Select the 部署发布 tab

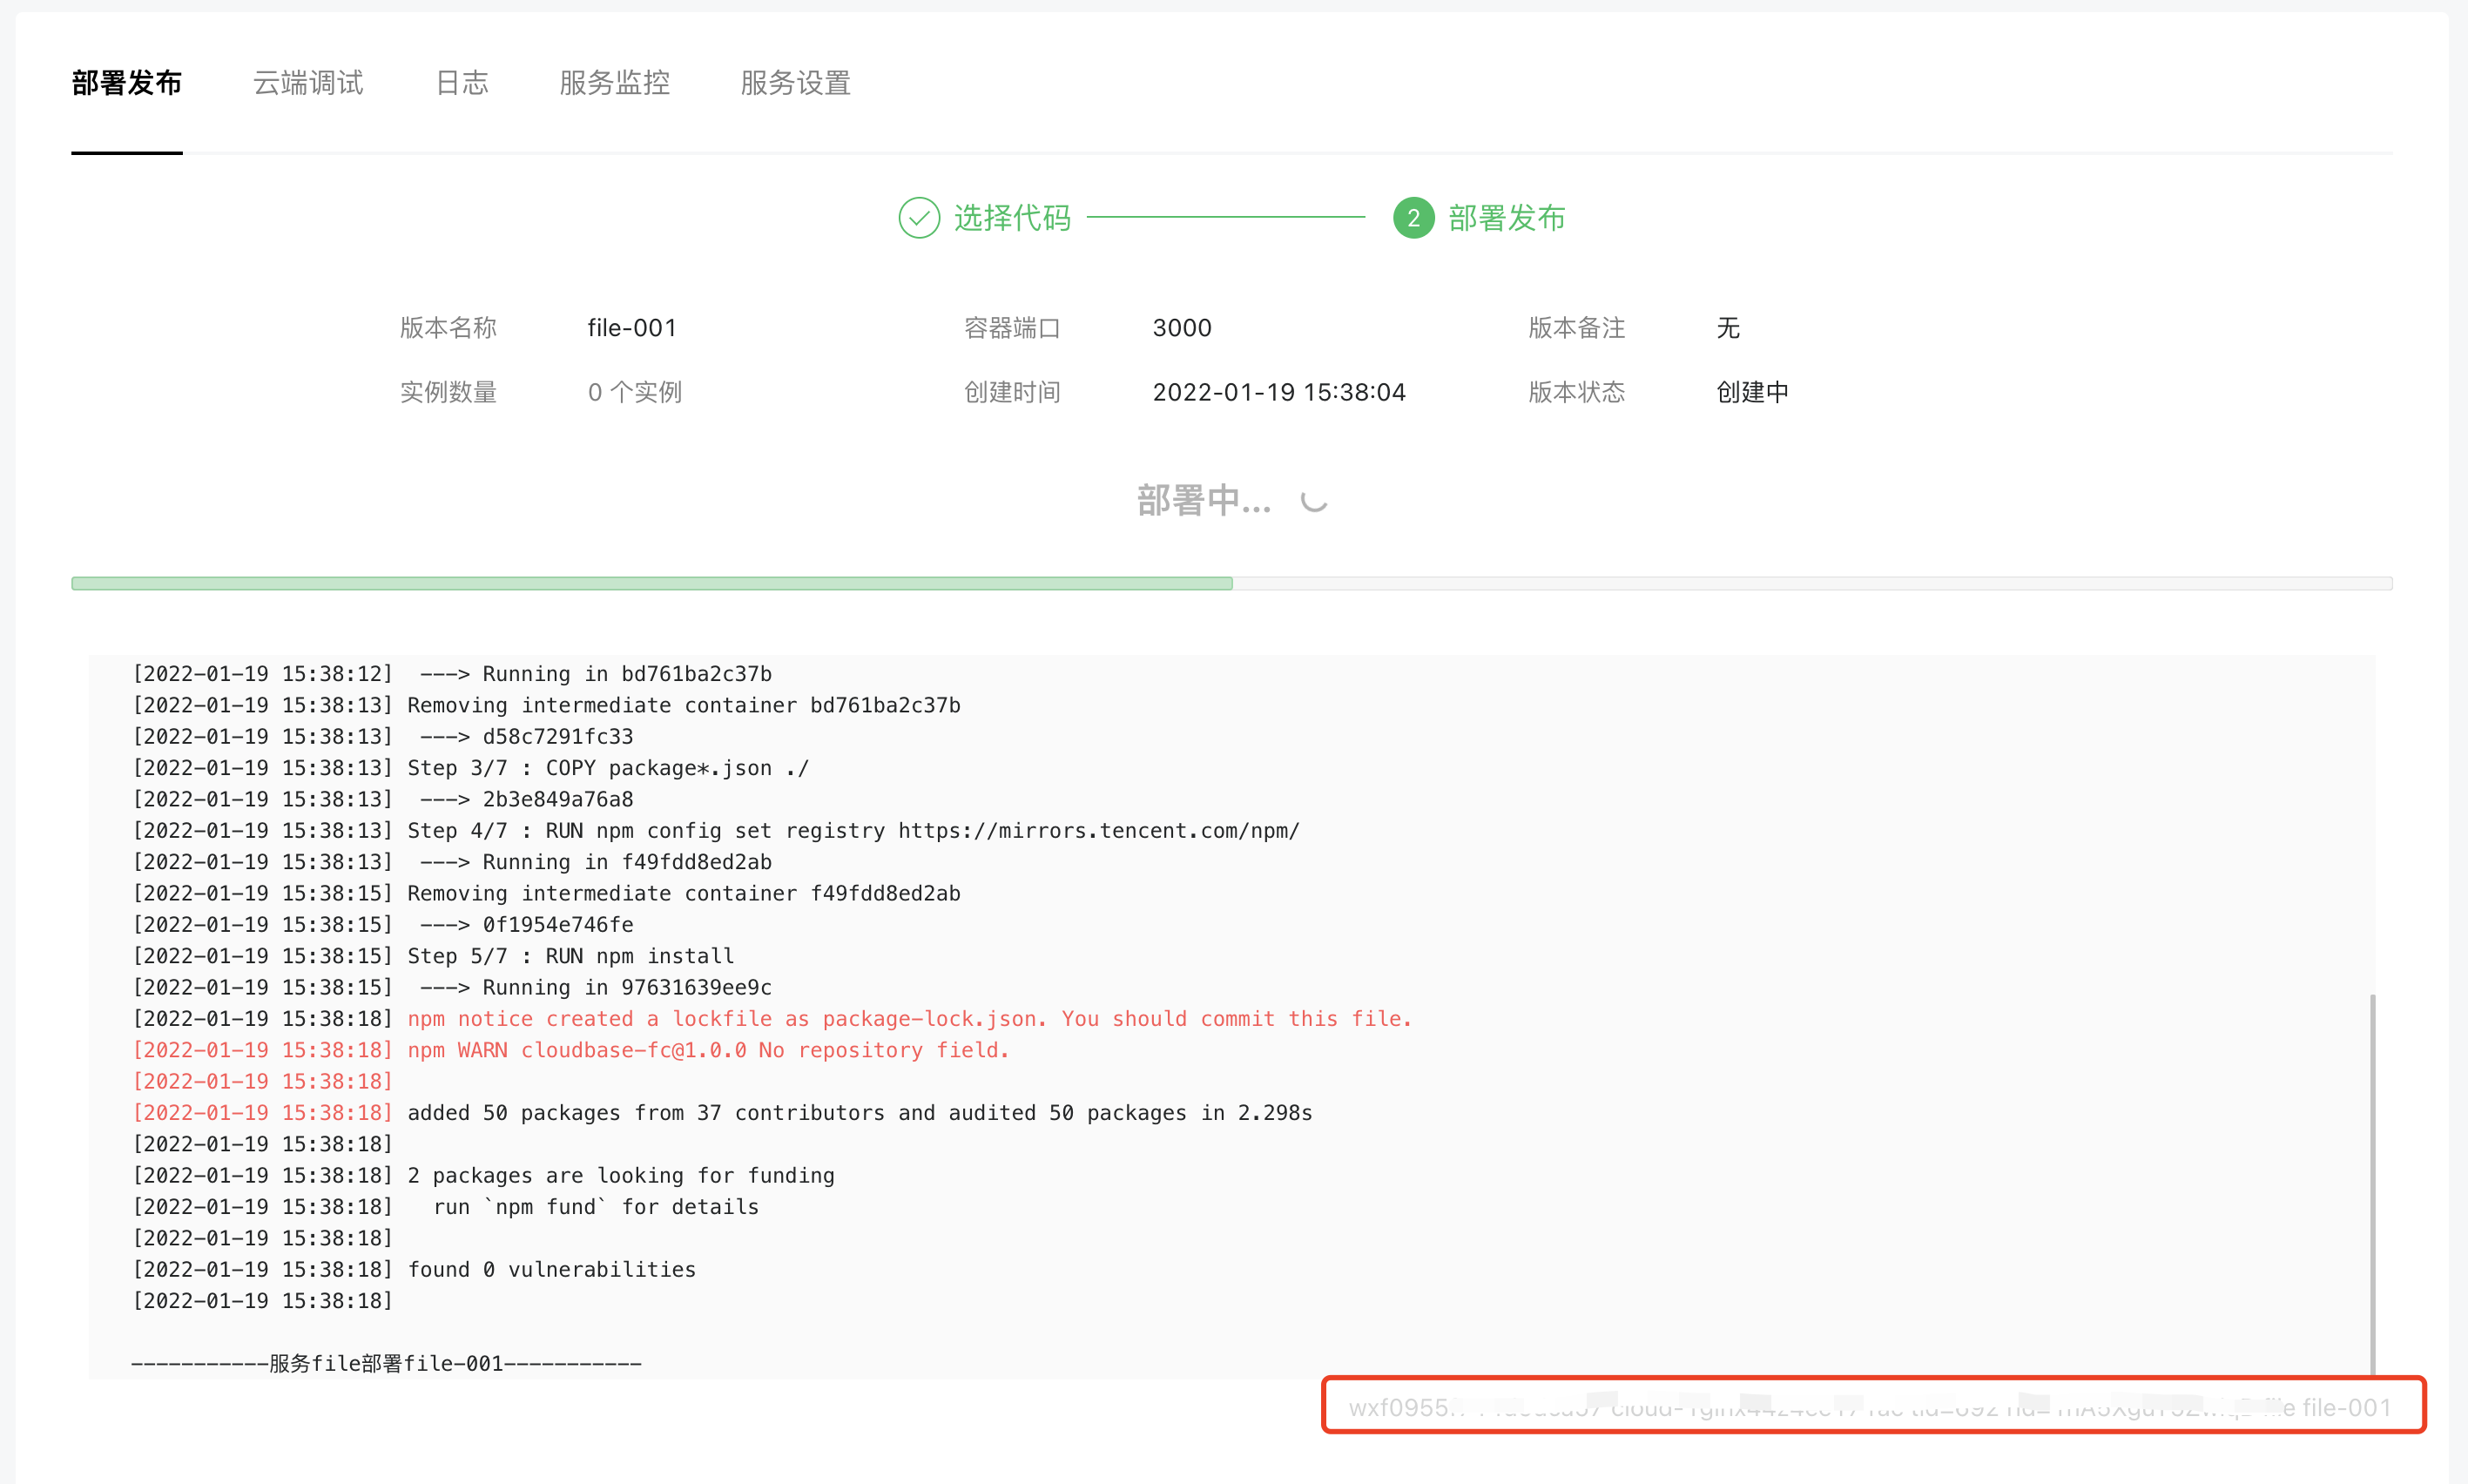coord(127,82)
